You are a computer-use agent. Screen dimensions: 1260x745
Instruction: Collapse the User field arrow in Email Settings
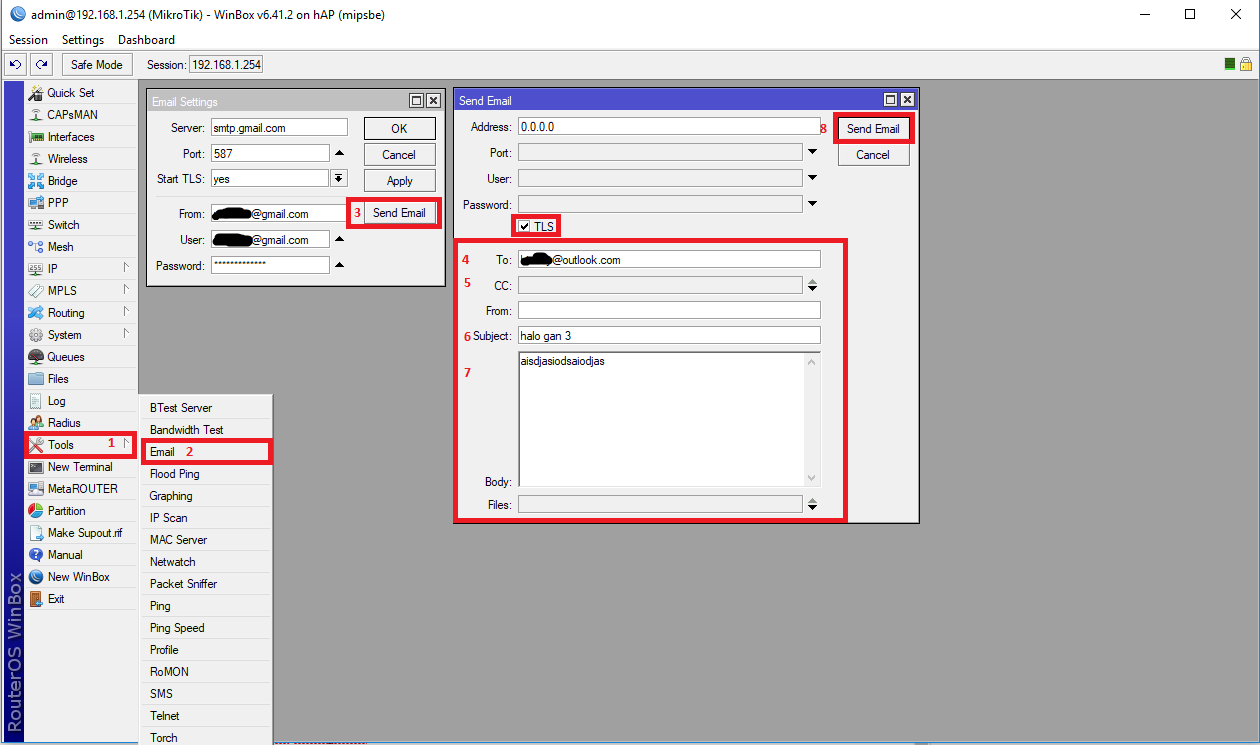[339, 240]
